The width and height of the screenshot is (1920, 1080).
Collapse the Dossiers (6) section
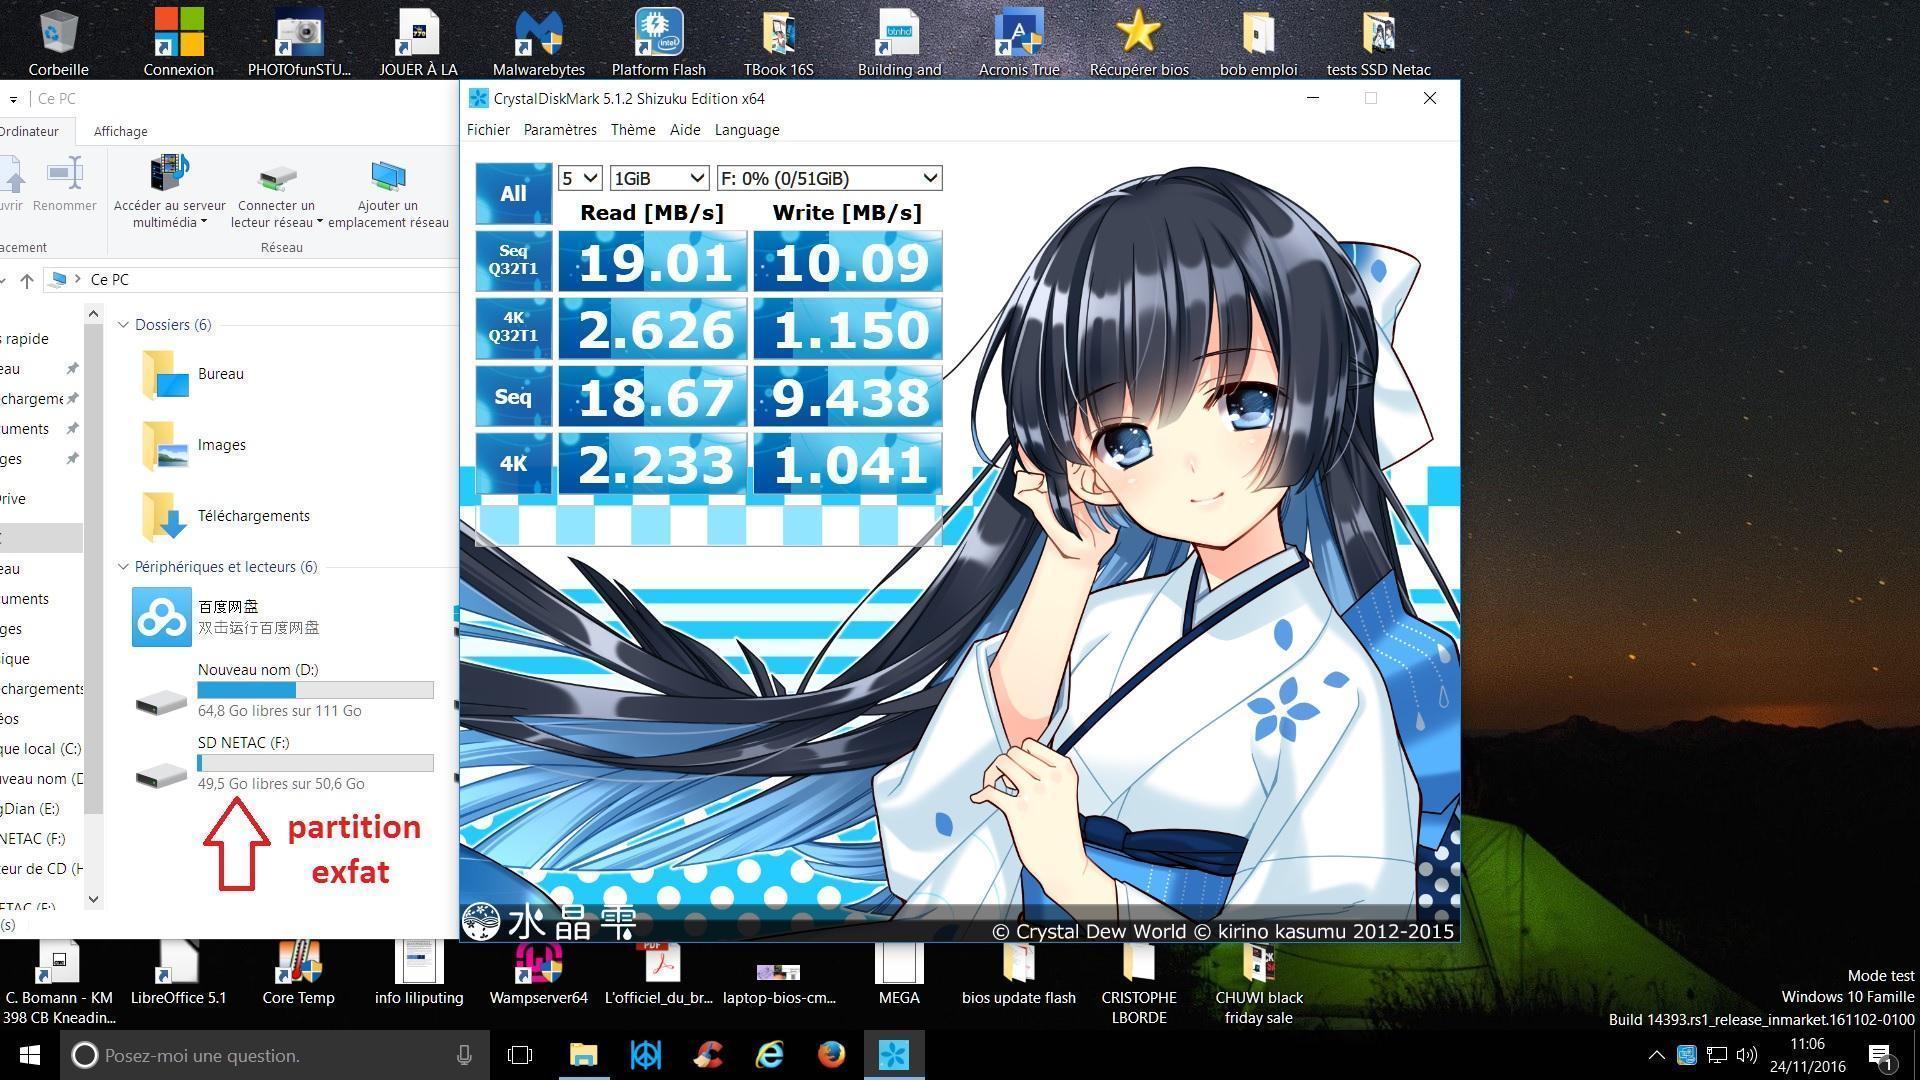click(x=124, y=325)
